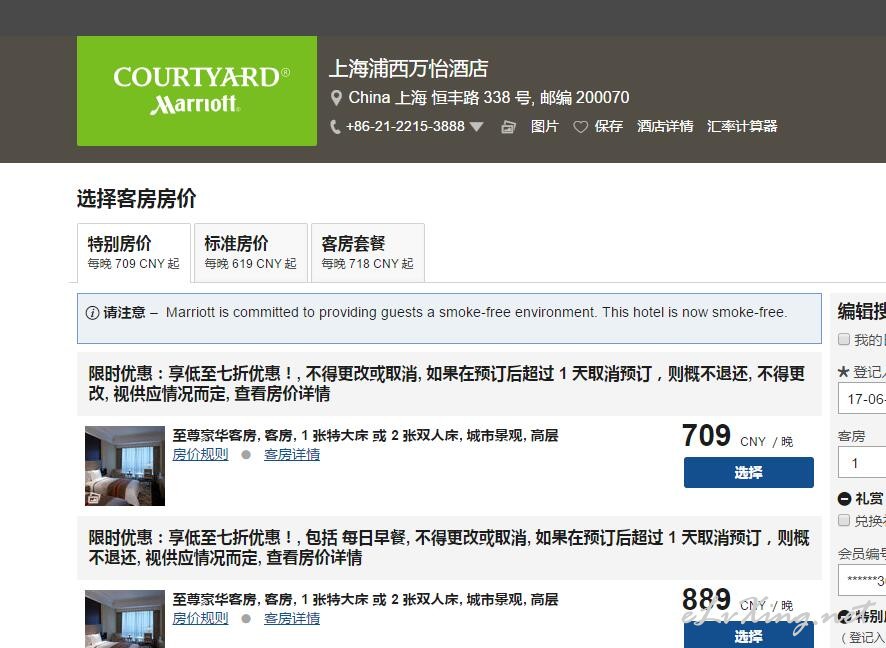
Task: Click the check-in date field showing 17-06
Action: pyautogui.click(x=862, y=399)
